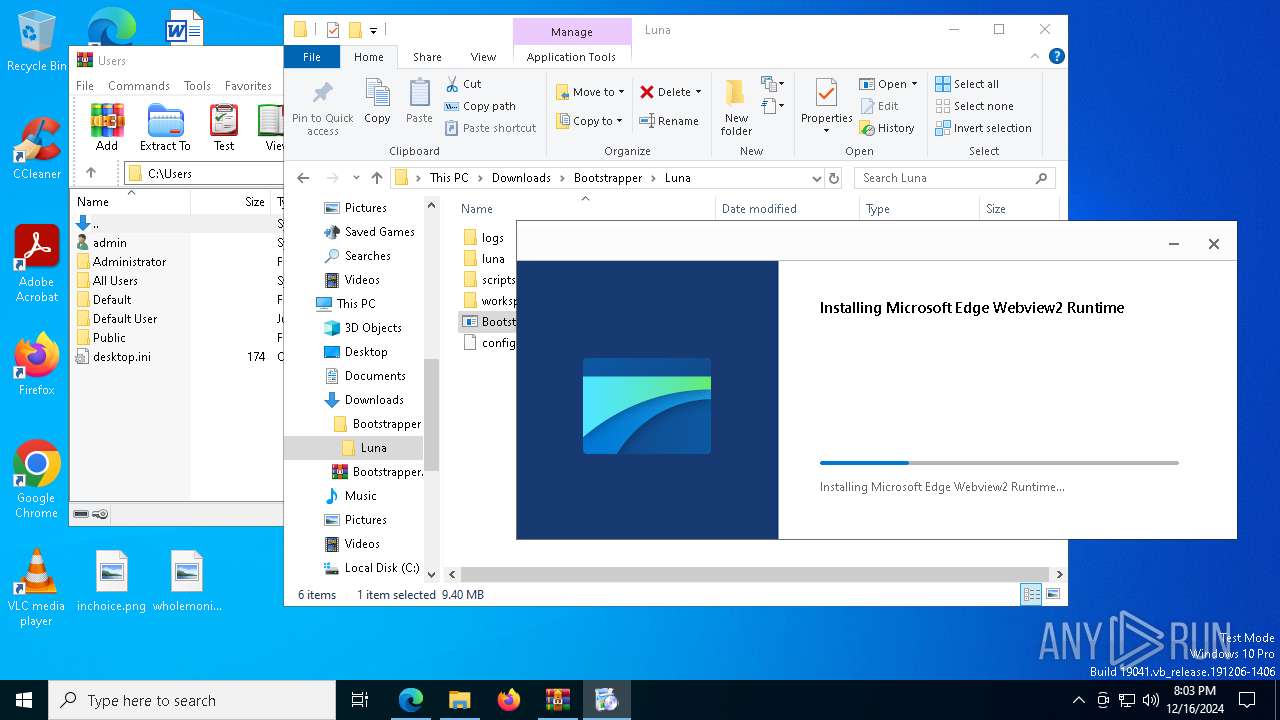Open the History ribbon command

coord(887,128)
